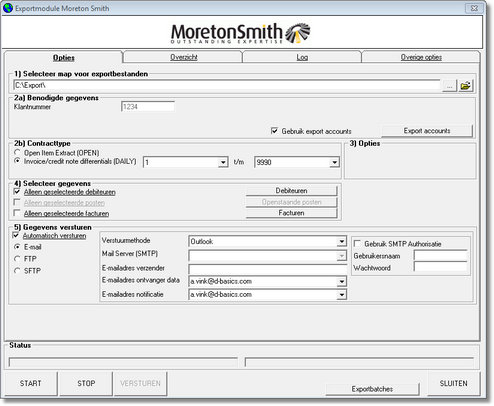The width and height of the screenshot is (494, 406).
Task: Click the globe application icon in title bar
Action: click(x=7, y=8)
